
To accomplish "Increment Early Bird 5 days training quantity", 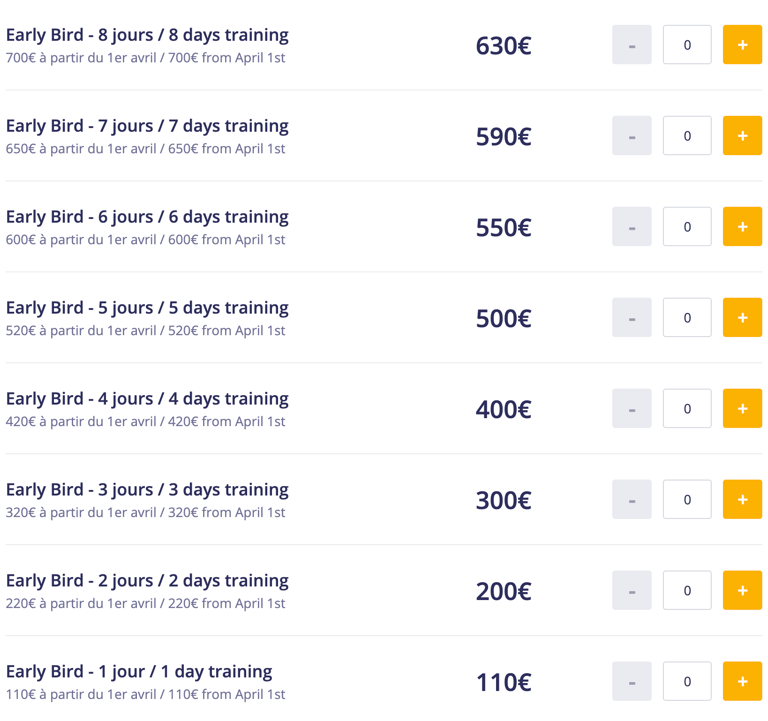I will coord(742,318).
